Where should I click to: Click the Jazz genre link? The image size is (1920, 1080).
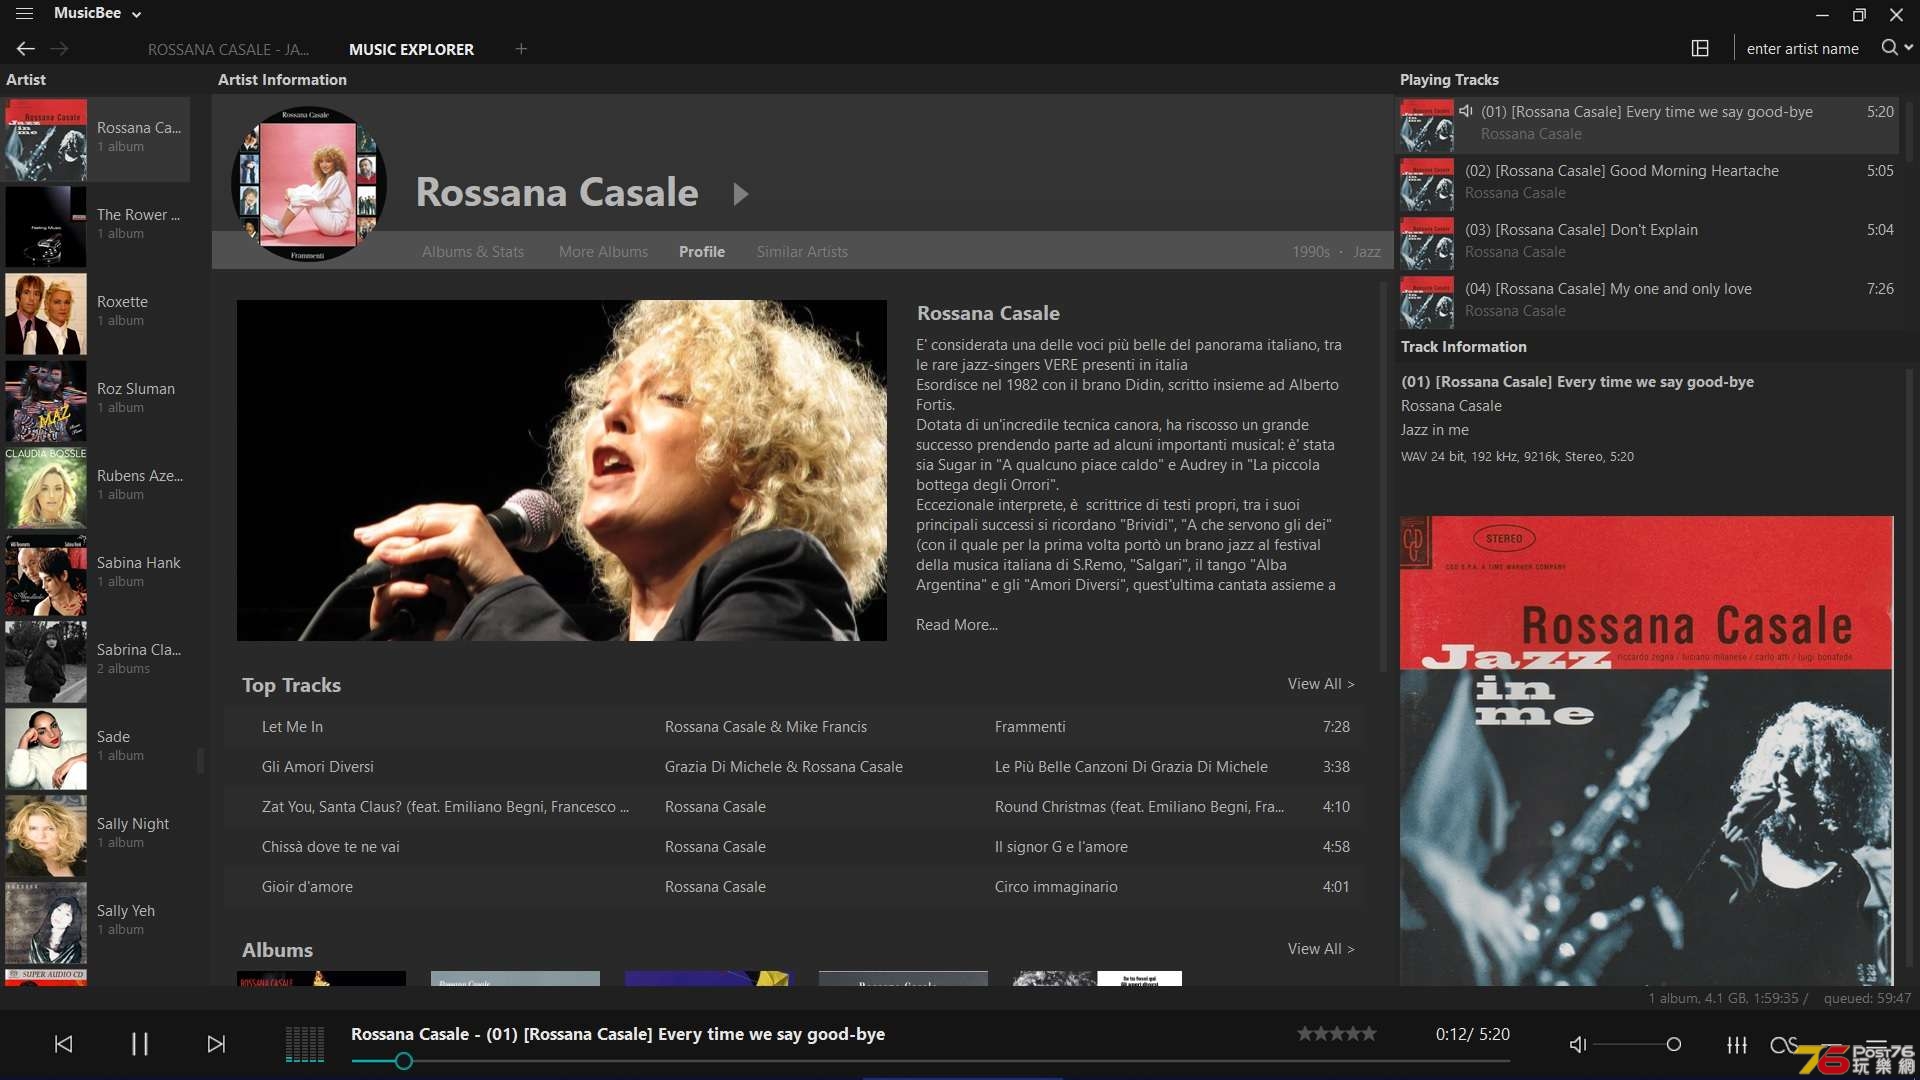[1367, 252]
